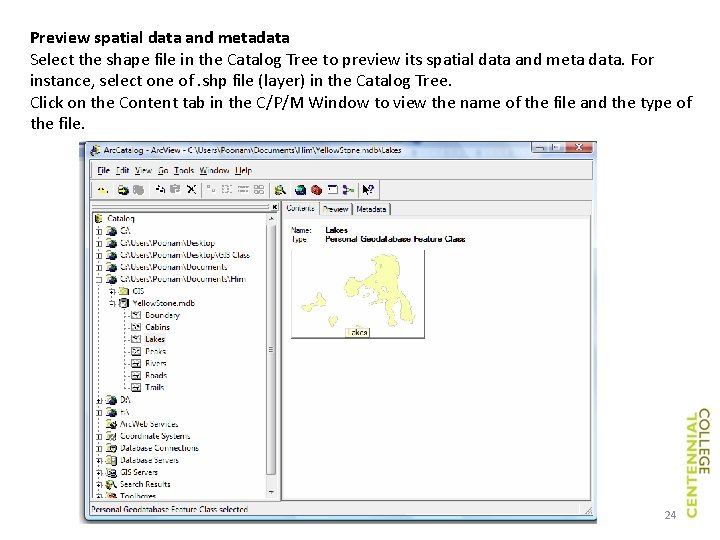This screenshot has height=540, width=720.
Task: Switch to Thumbnails view toolbar button
Action: (259, 189)
